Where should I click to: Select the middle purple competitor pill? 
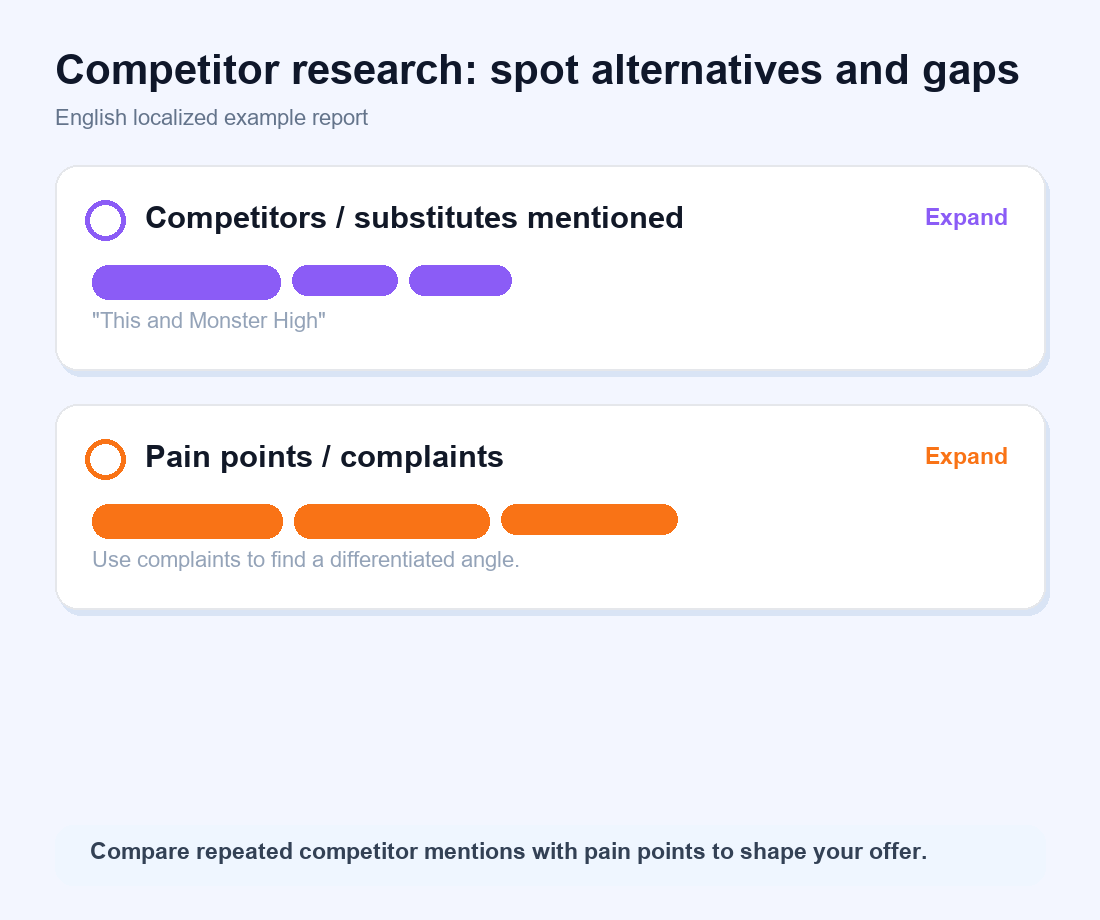point(344,281)
